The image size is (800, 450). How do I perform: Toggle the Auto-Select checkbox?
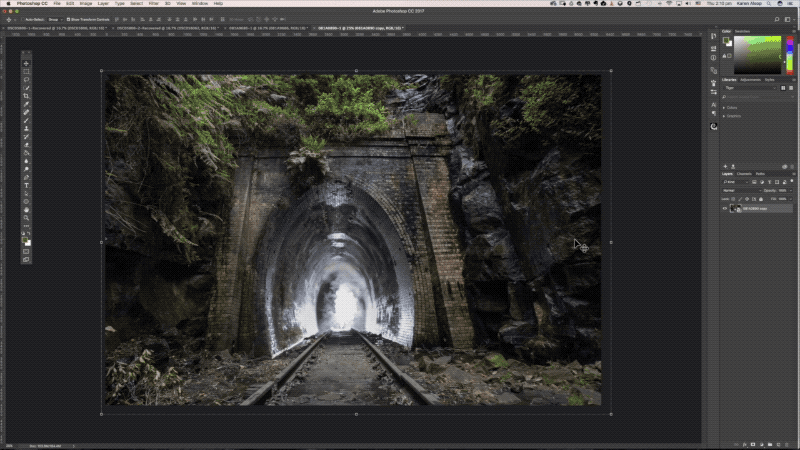click(x=23, y=19)
